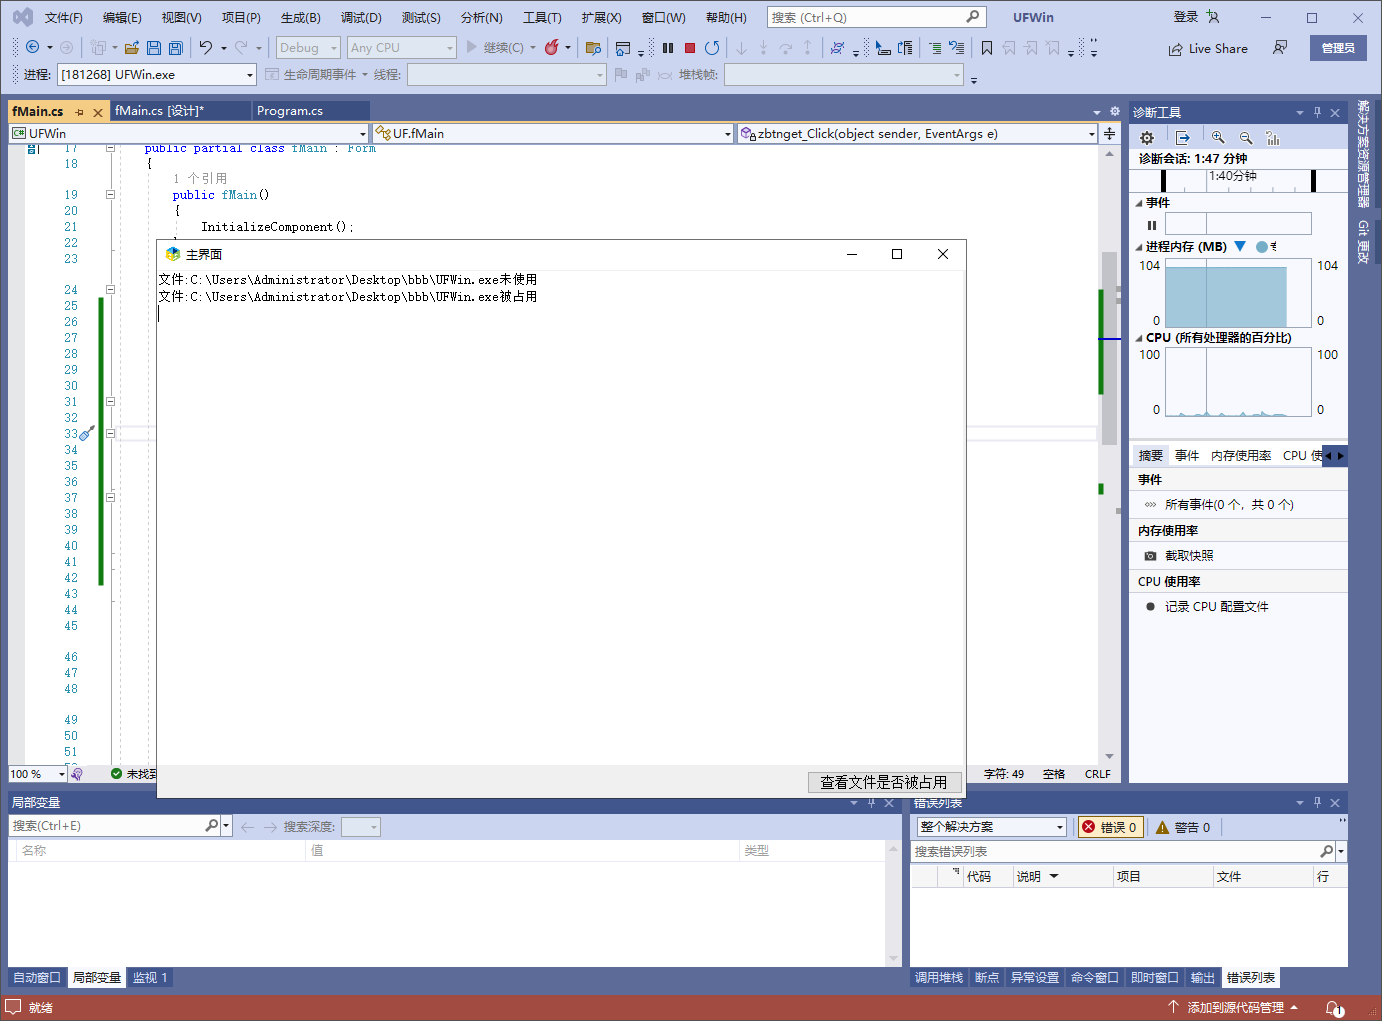Zoom in on the diagnostic timeline
Image resolution: width=1382 pixels, height=1021 pixels.
[x=1218, y=138]
